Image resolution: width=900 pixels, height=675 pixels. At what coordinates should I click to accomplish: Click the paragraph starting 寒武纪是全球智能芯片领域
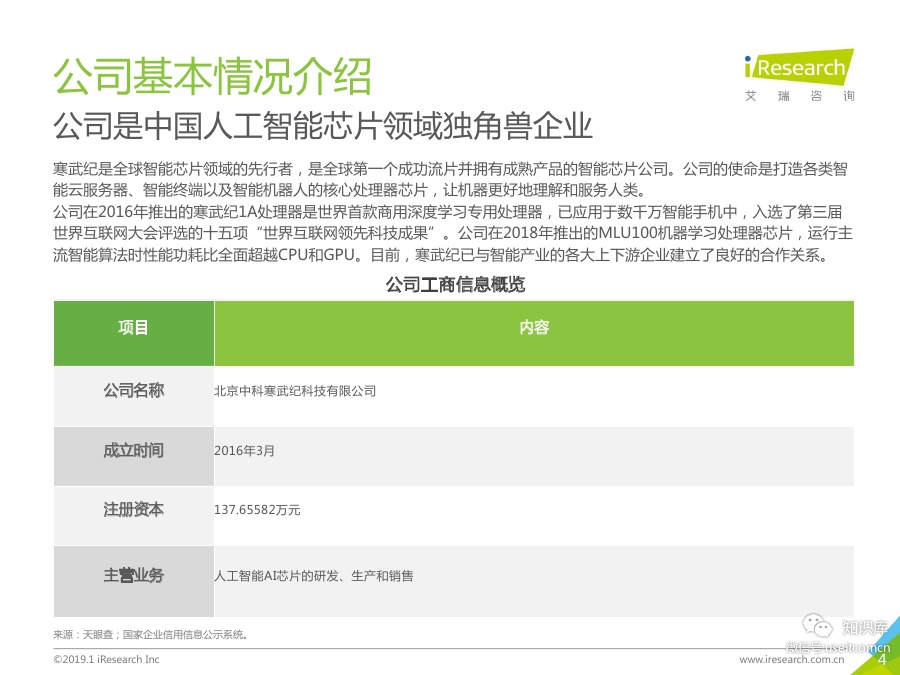451,180
